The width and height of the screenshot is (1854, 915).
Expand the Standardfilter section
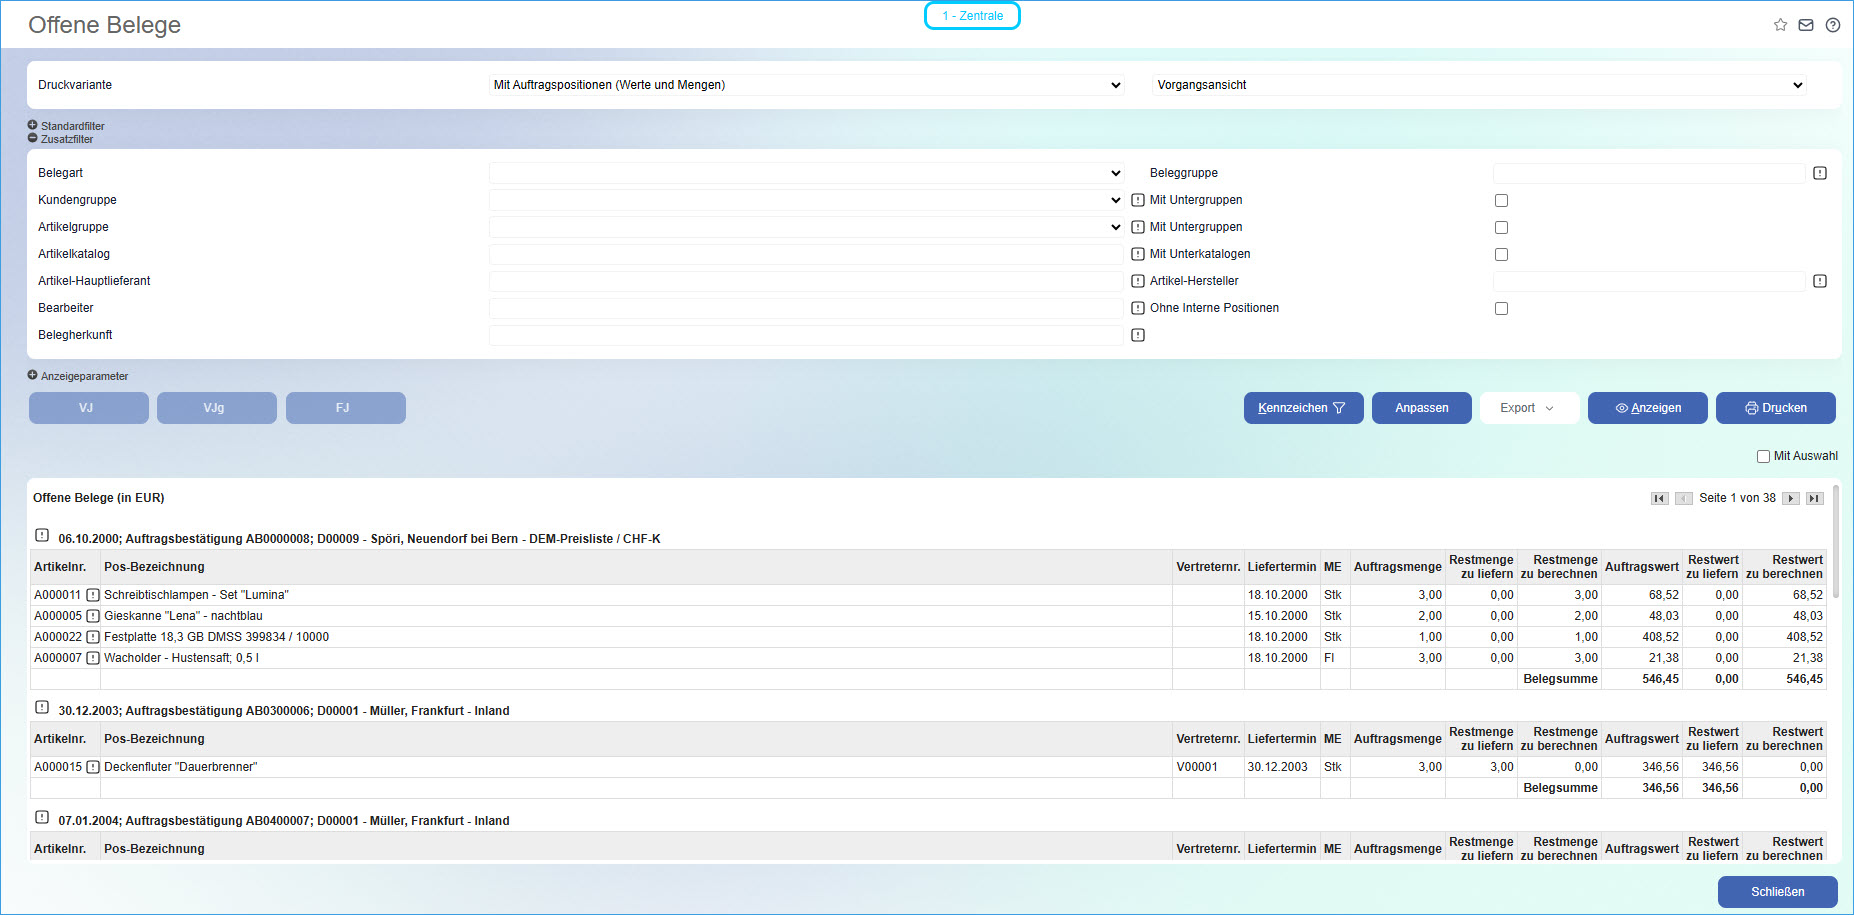pos(33,126)
